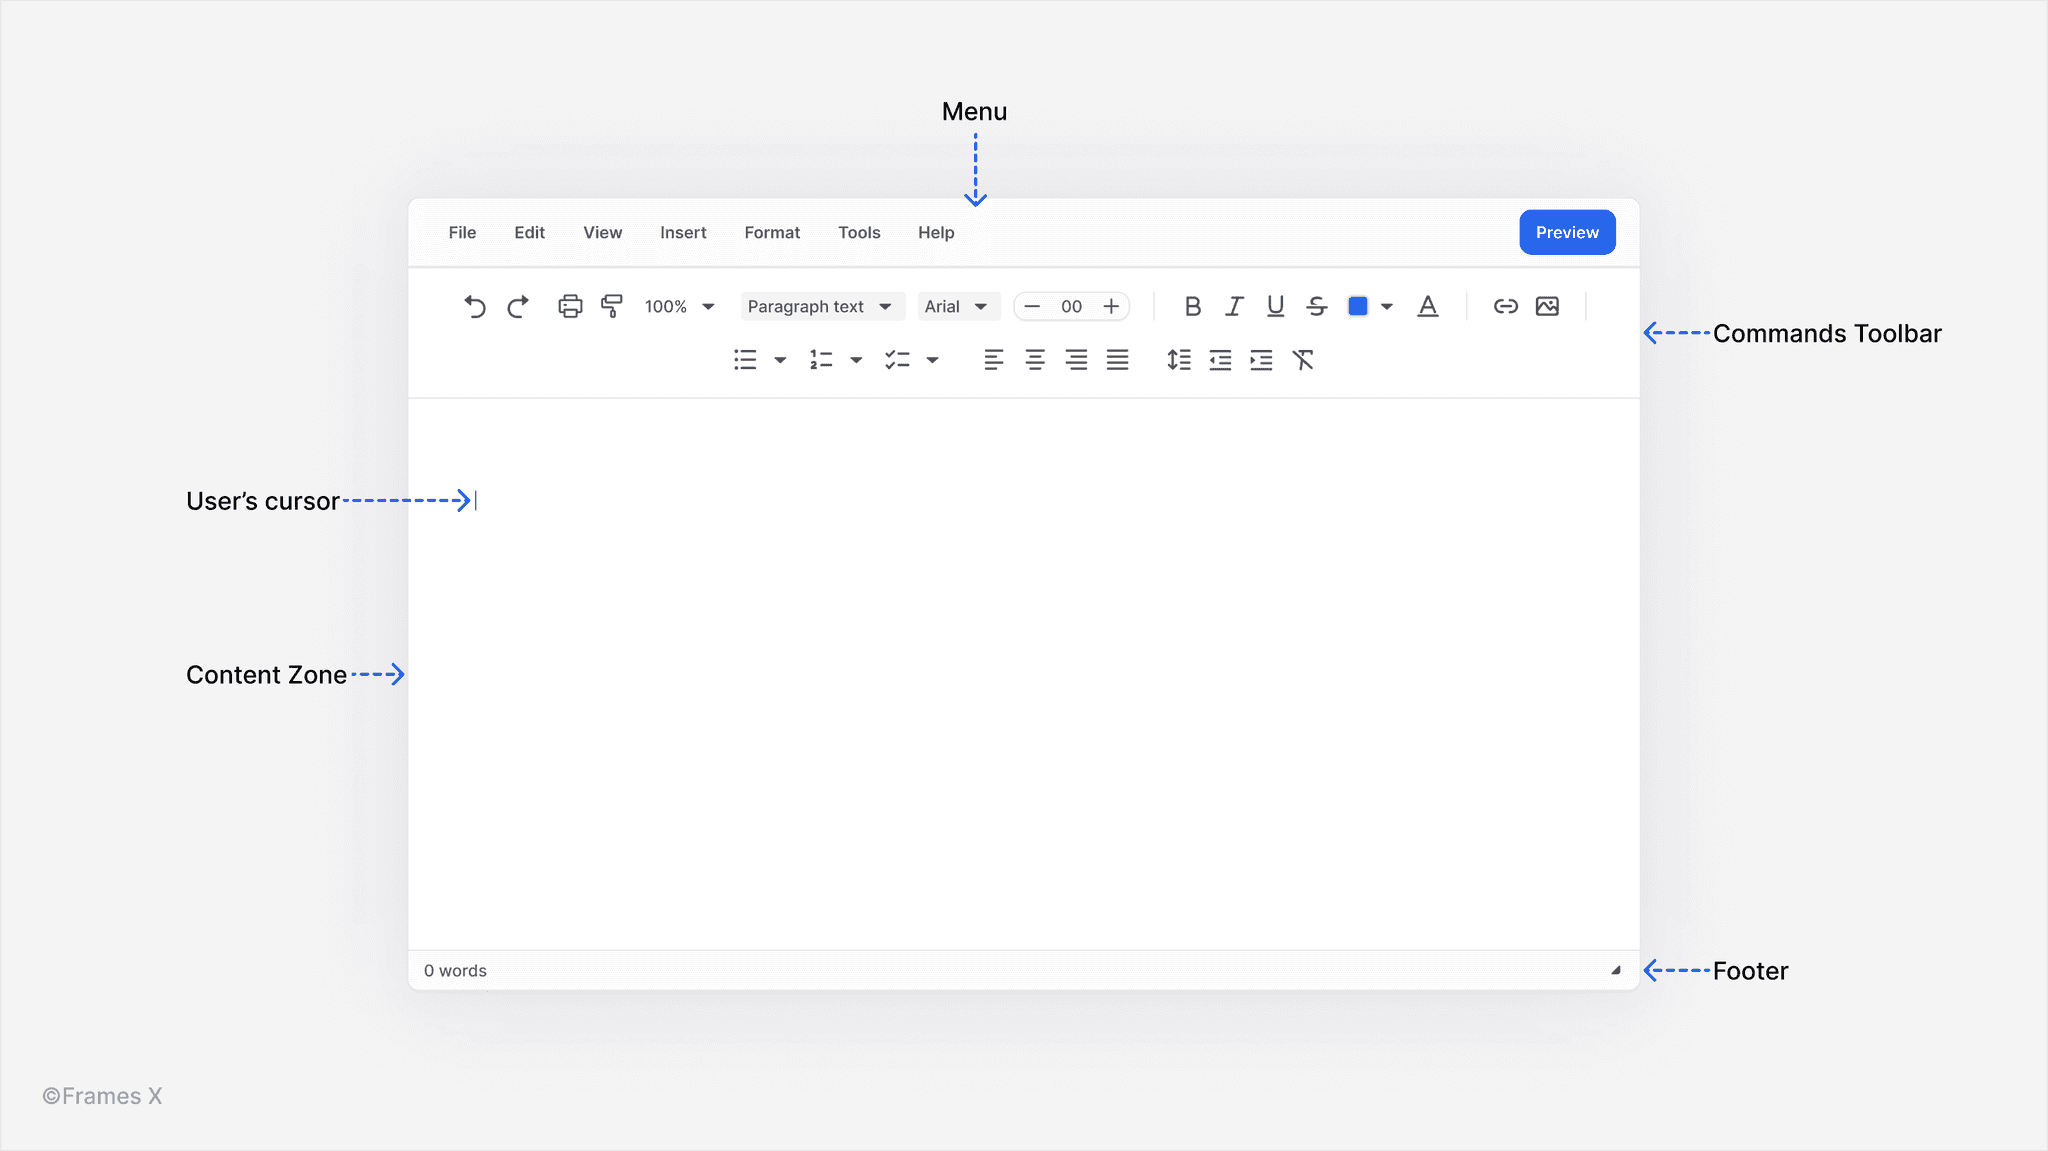This screenshot has height=1151, width=2048.
Task: Click the decrease indent icon
Action: 1220,360
